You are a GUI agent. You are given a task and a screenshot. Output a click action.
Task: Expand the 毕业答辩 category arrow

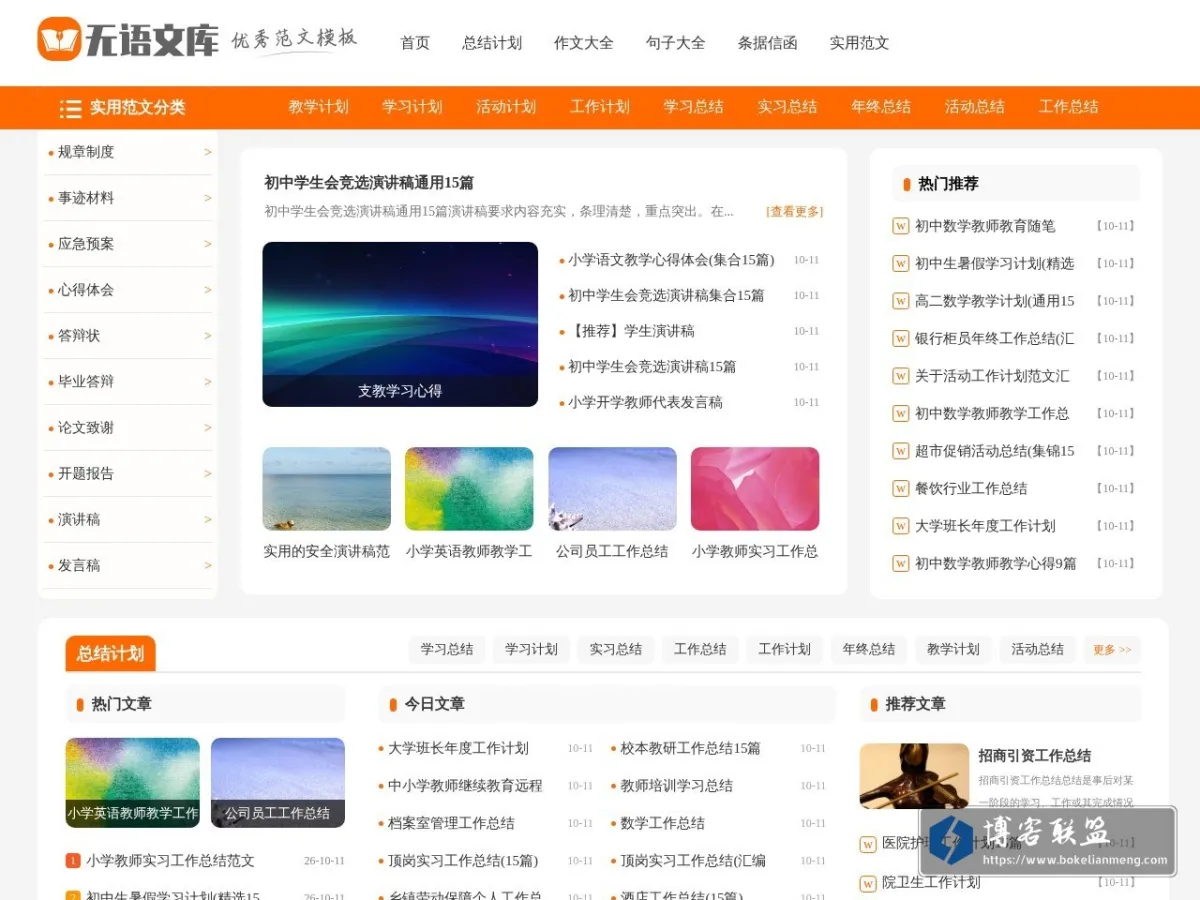click(208, 382)
